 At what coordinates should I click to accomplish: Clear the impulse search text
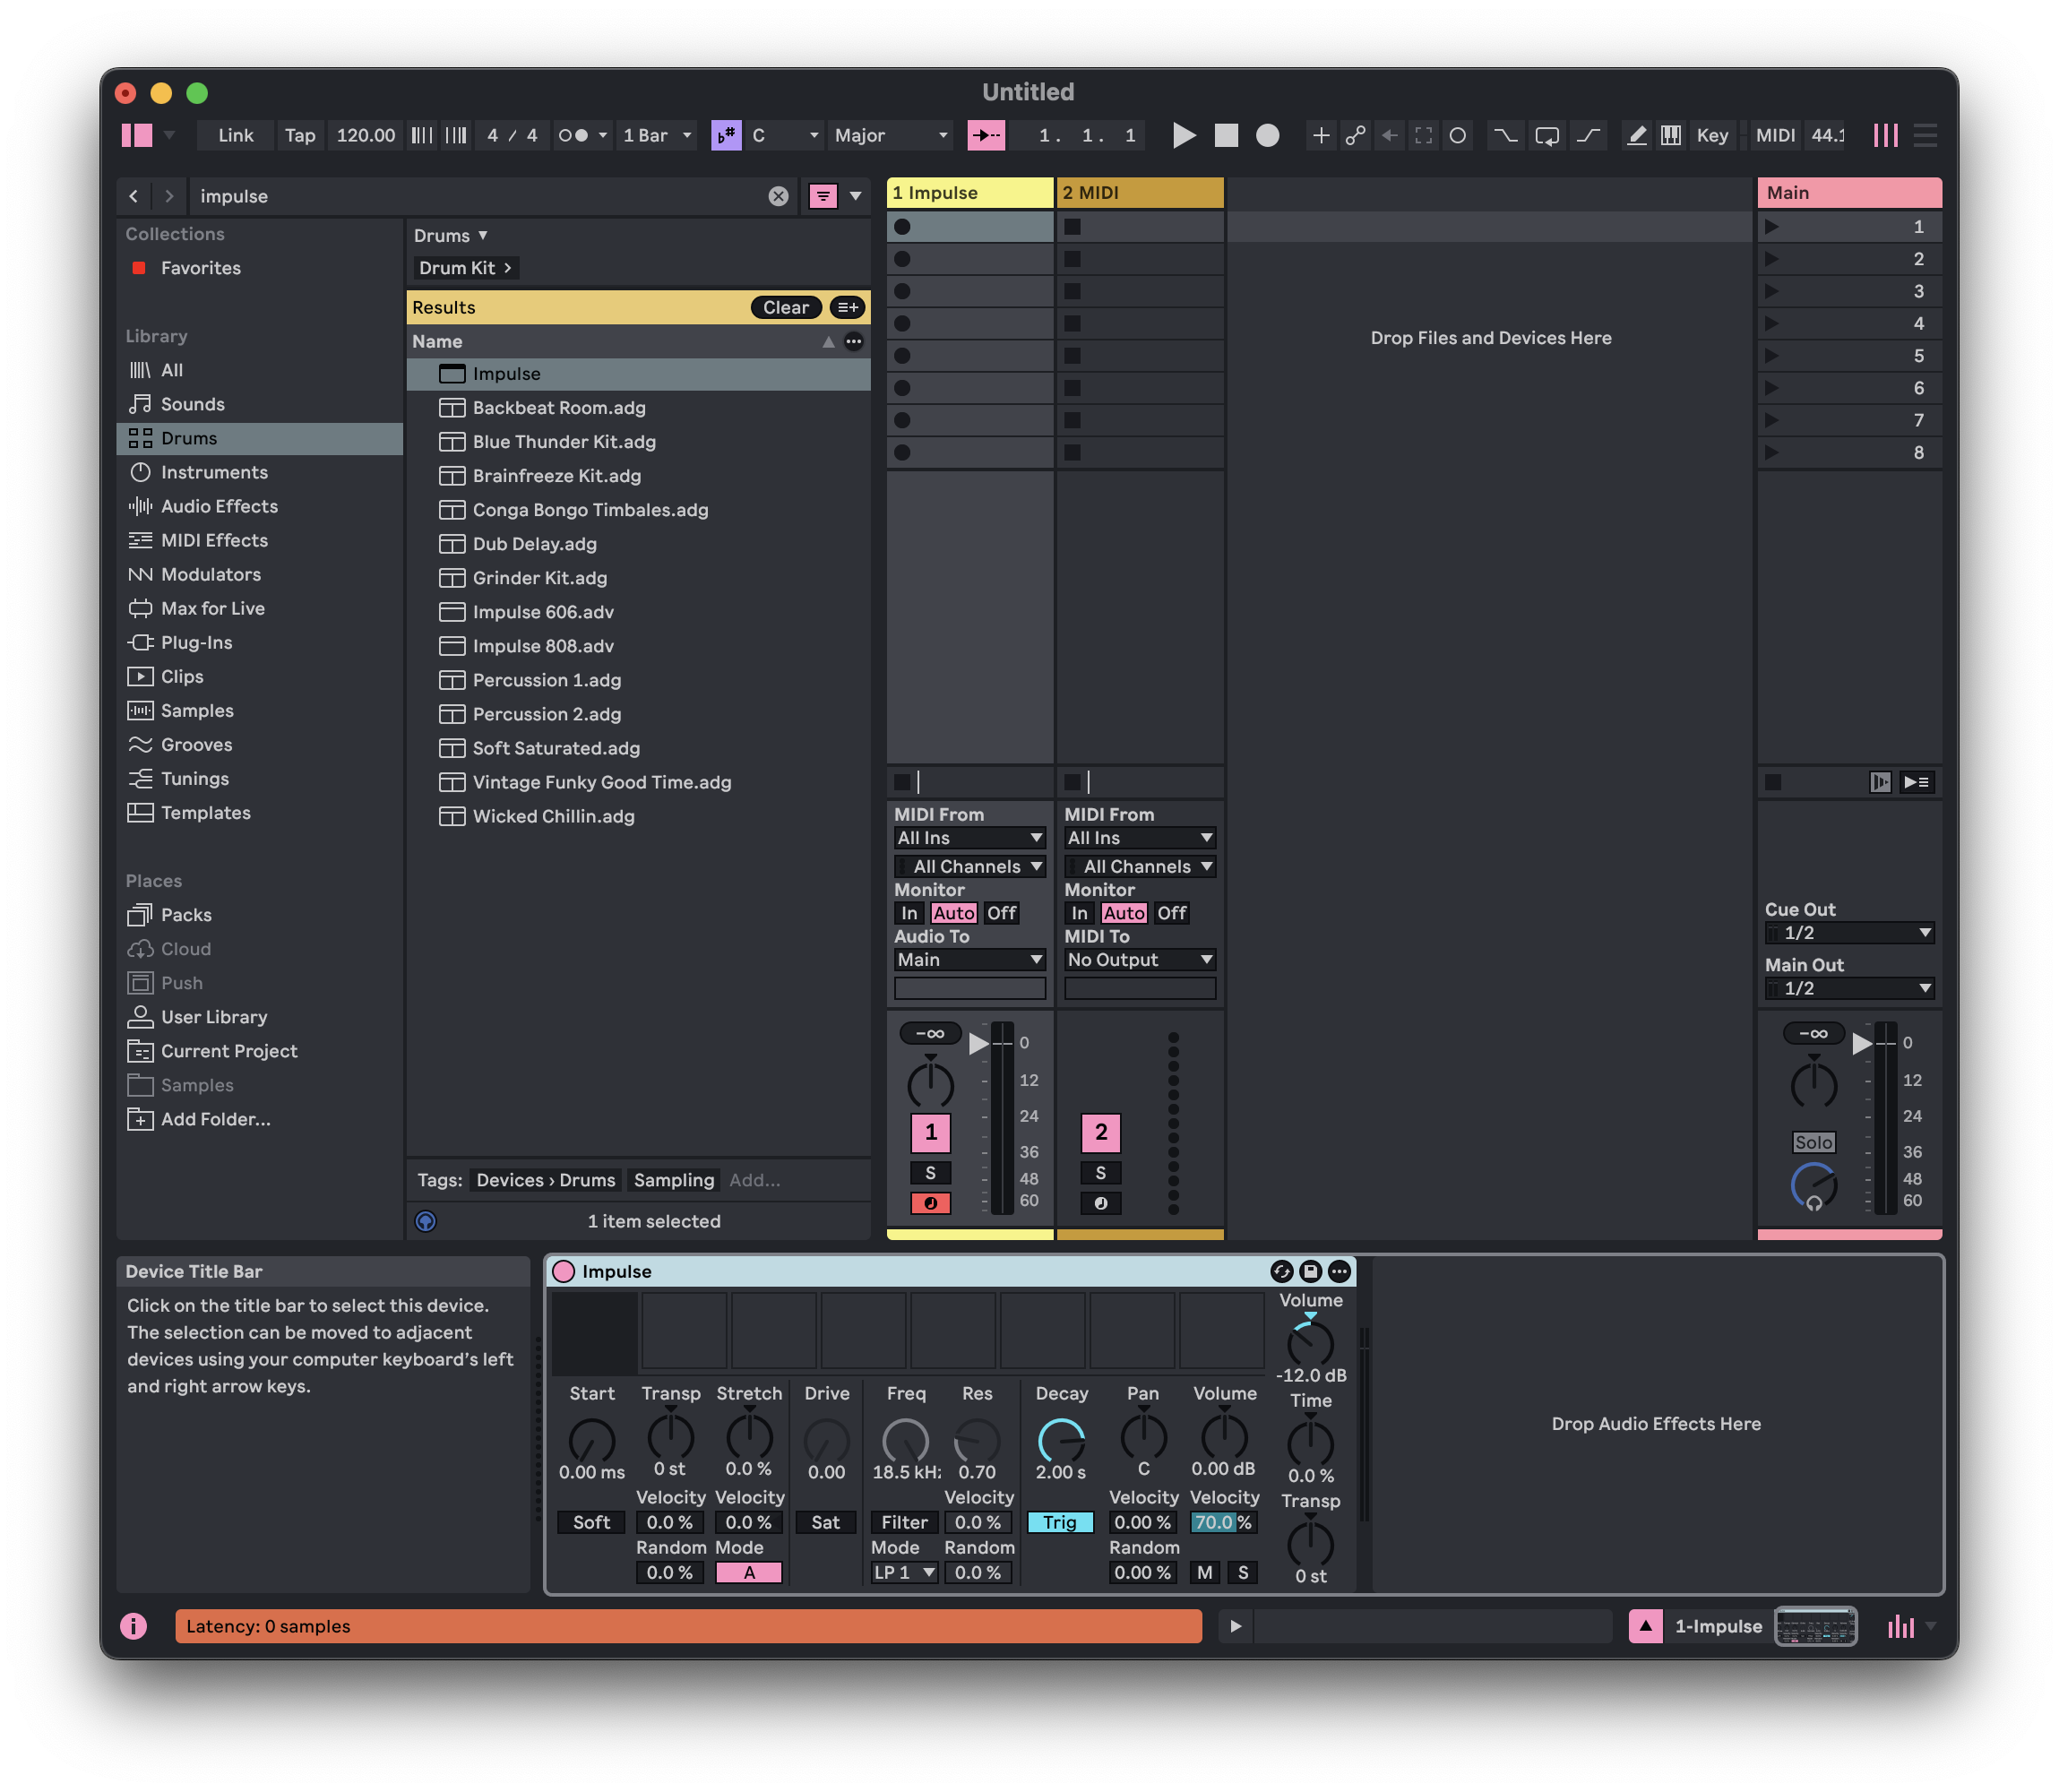click(x=778, y=196)
